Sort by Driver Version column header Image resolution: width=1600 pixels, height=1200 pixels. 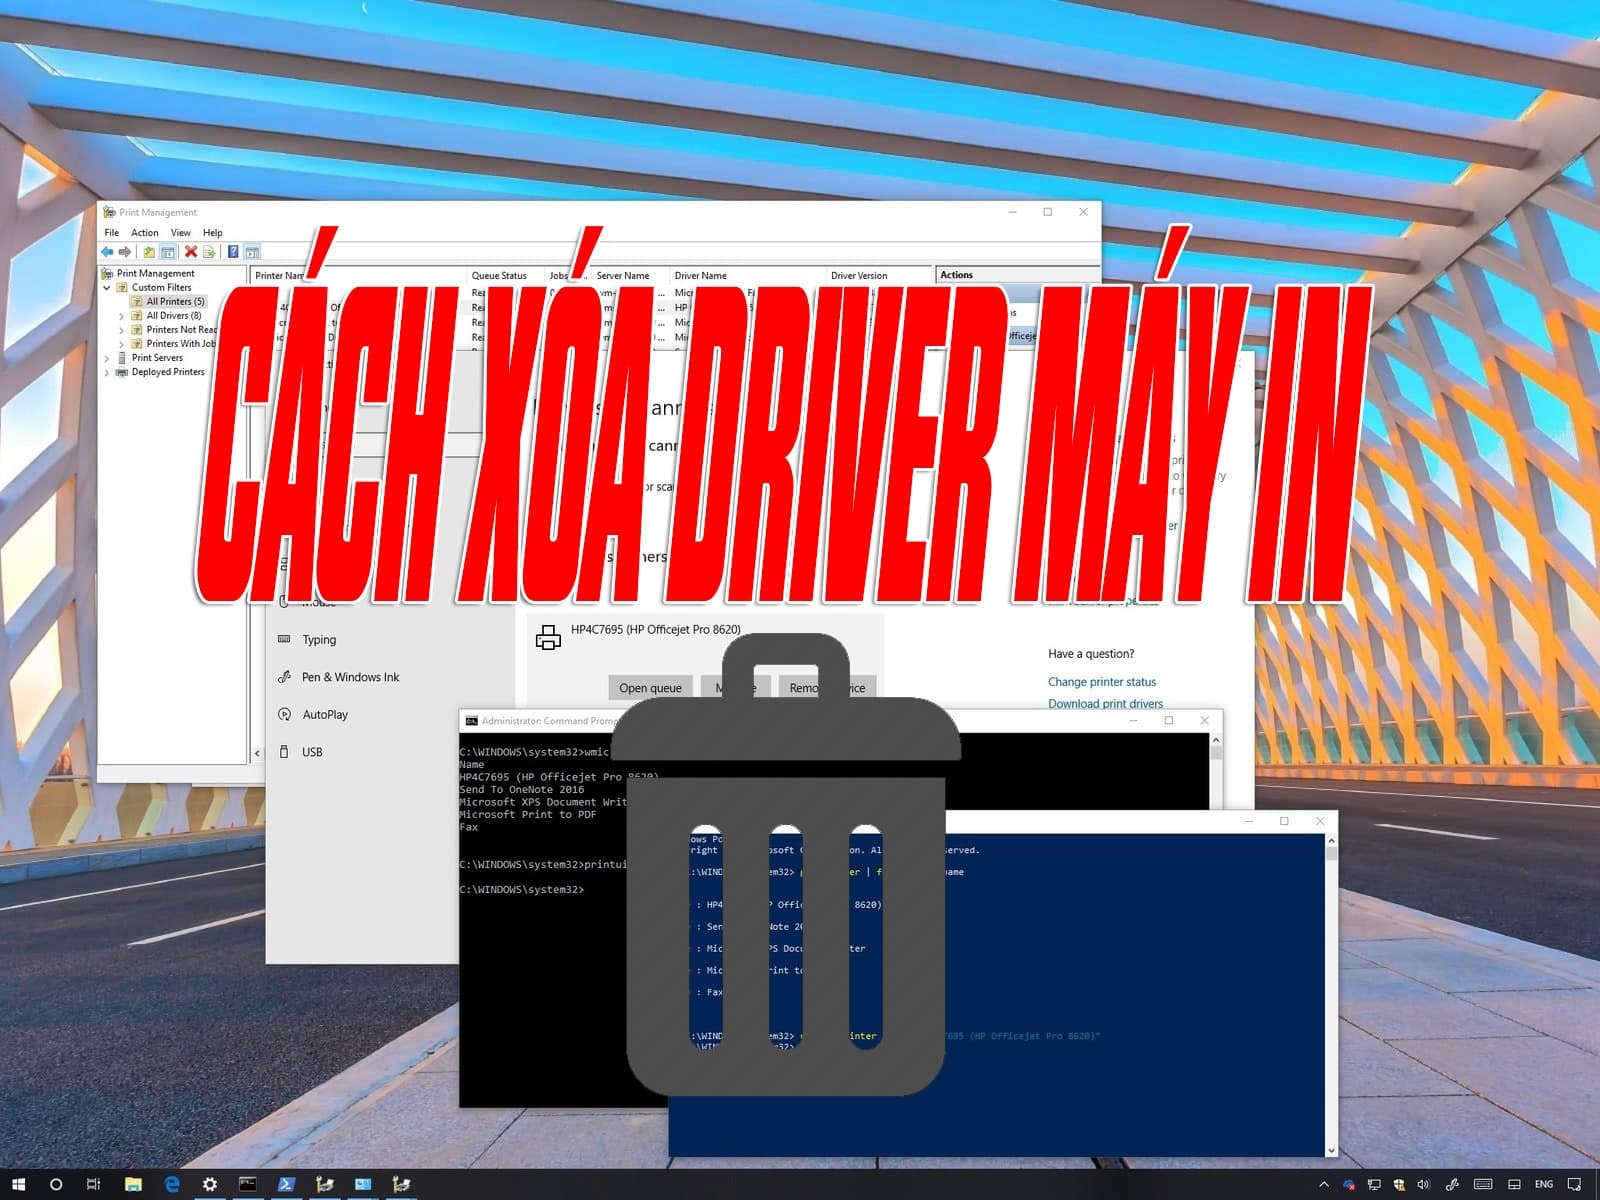coord(859,276)
